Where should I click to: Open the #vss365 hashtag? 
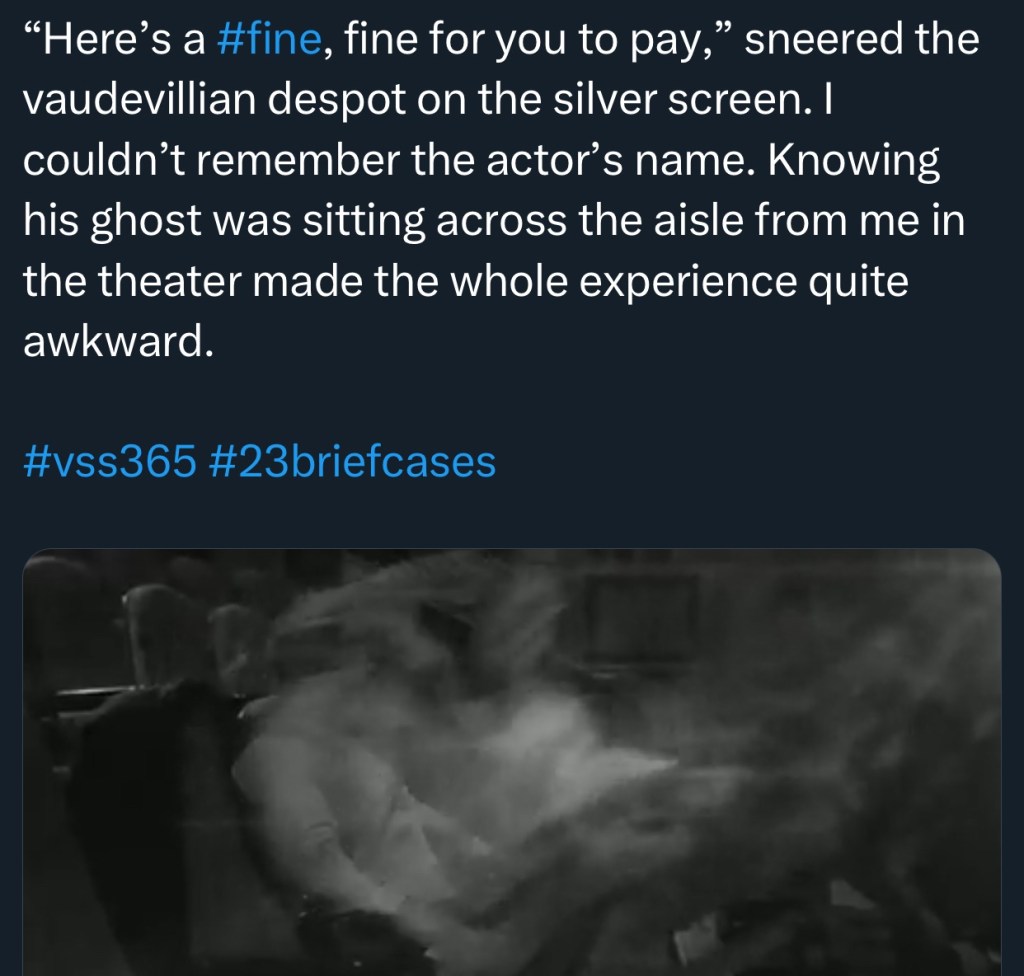click(110, 461)
